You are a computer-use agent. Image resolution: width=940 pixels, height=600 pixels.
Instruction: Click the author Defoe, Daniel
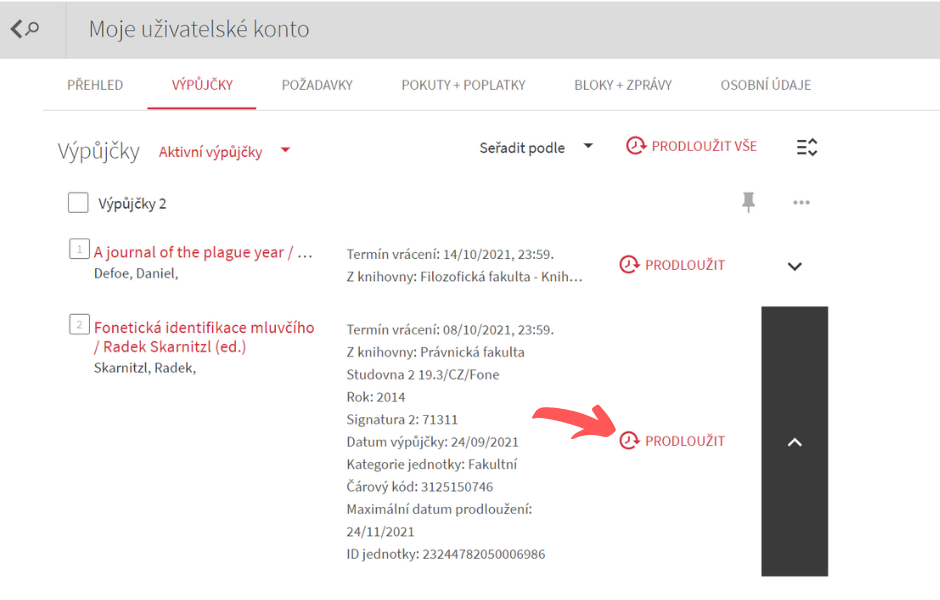[136, 274]
